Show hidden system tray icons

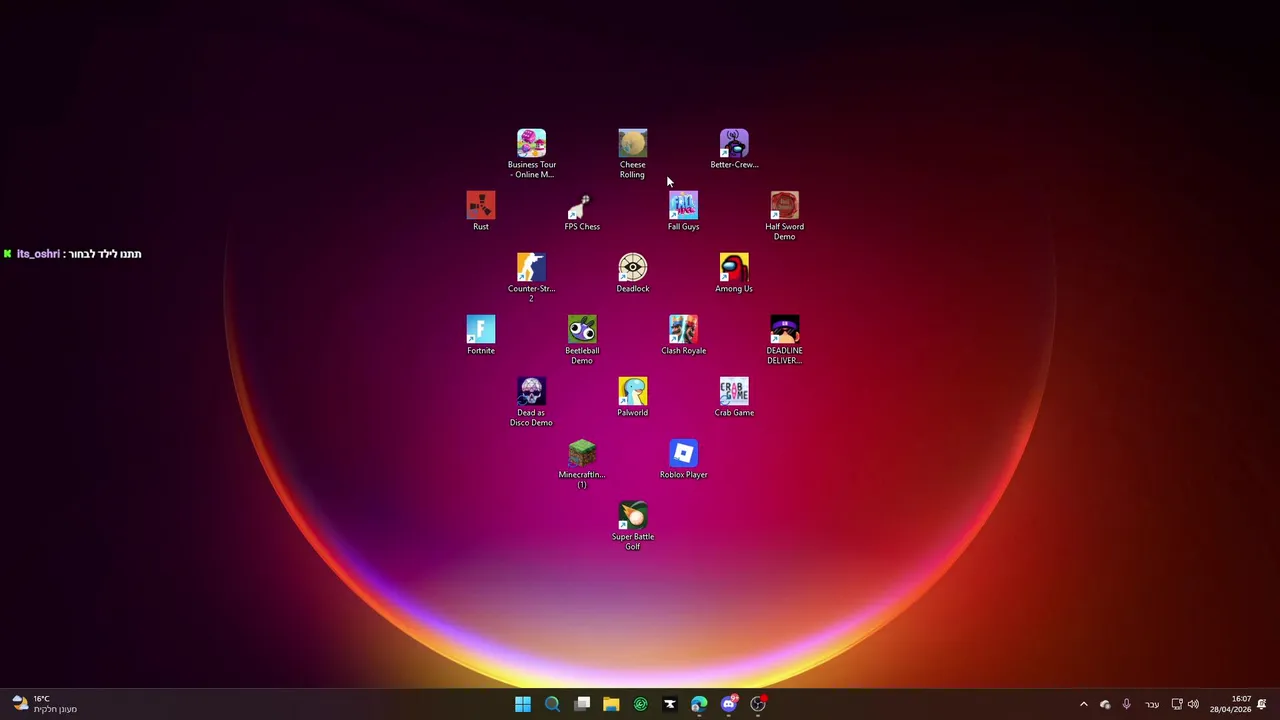[x=1083, y=704]
